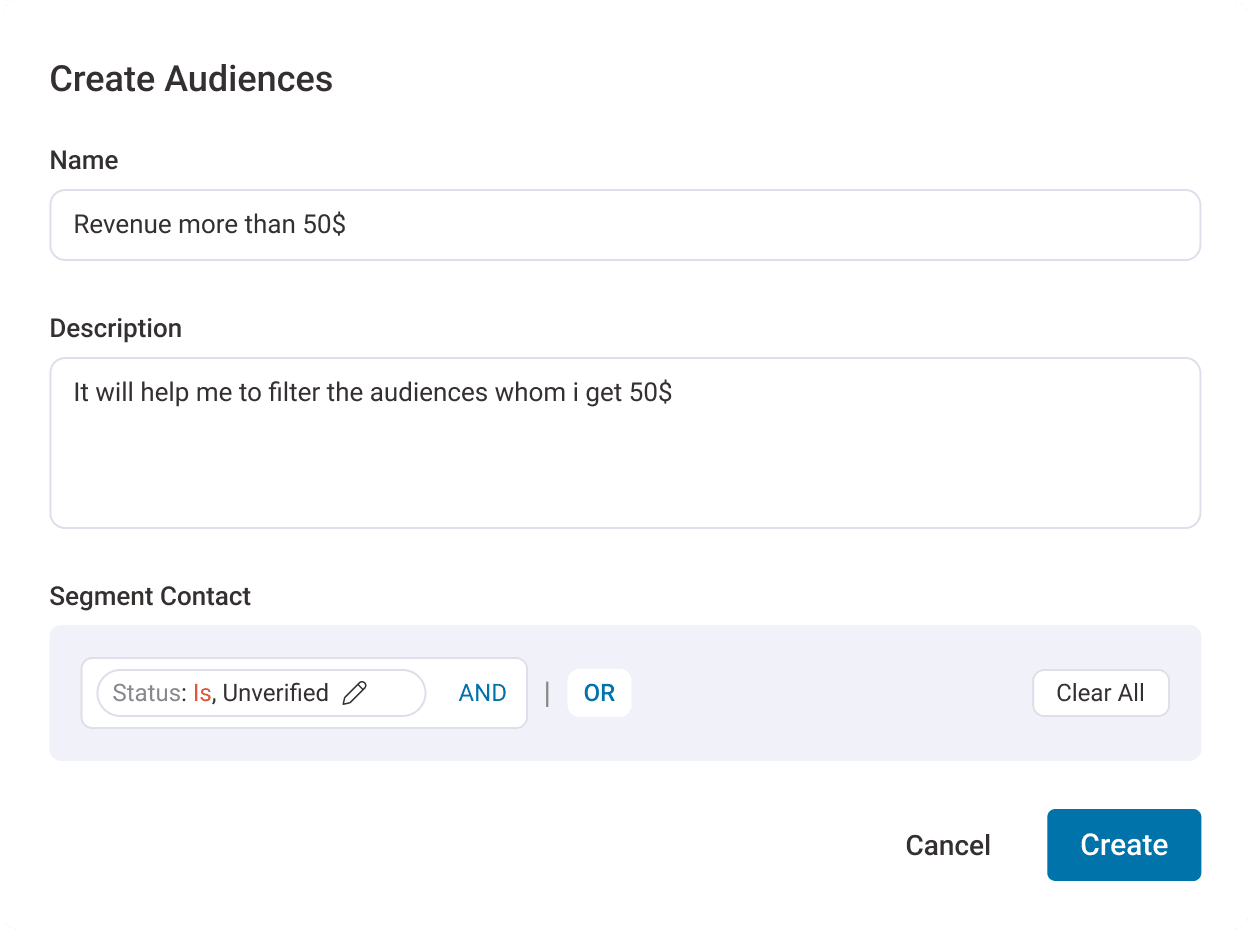Edit the Status filter with the pencil icon
The image size is (1249, 929).
(354, 693)
